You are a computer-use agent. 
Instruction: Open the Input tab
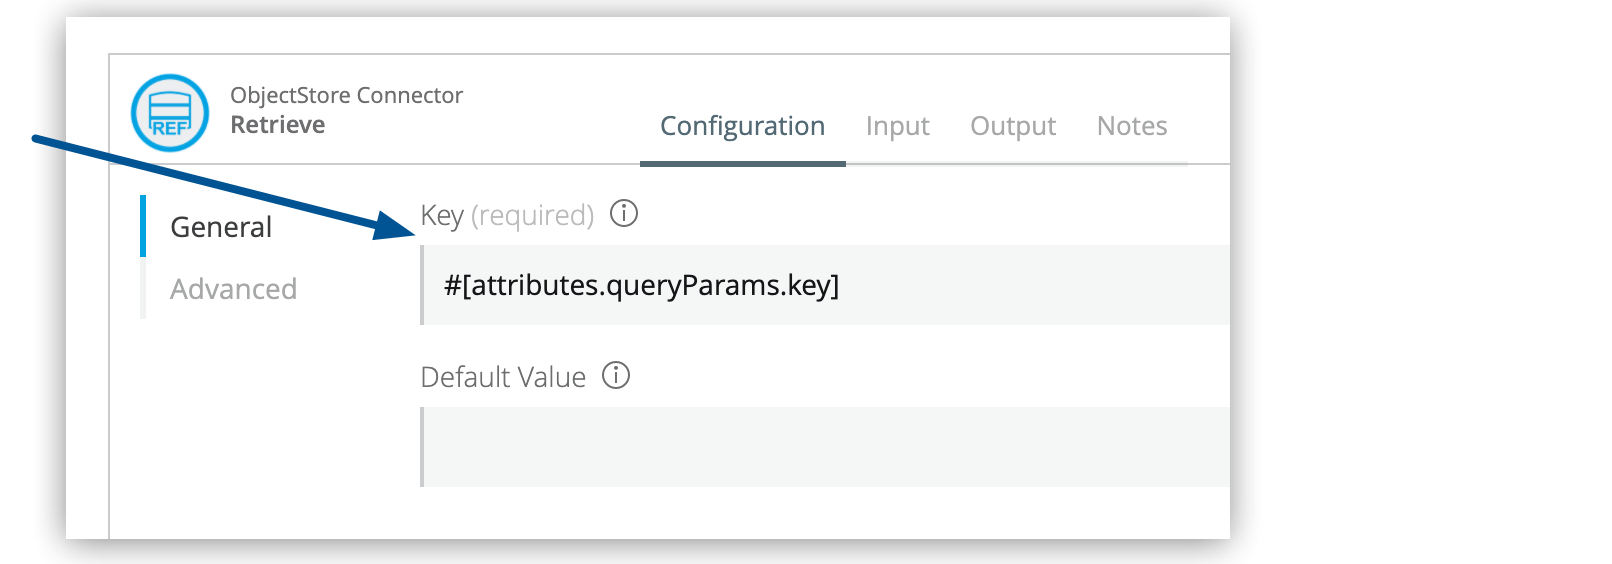(897, 126)
